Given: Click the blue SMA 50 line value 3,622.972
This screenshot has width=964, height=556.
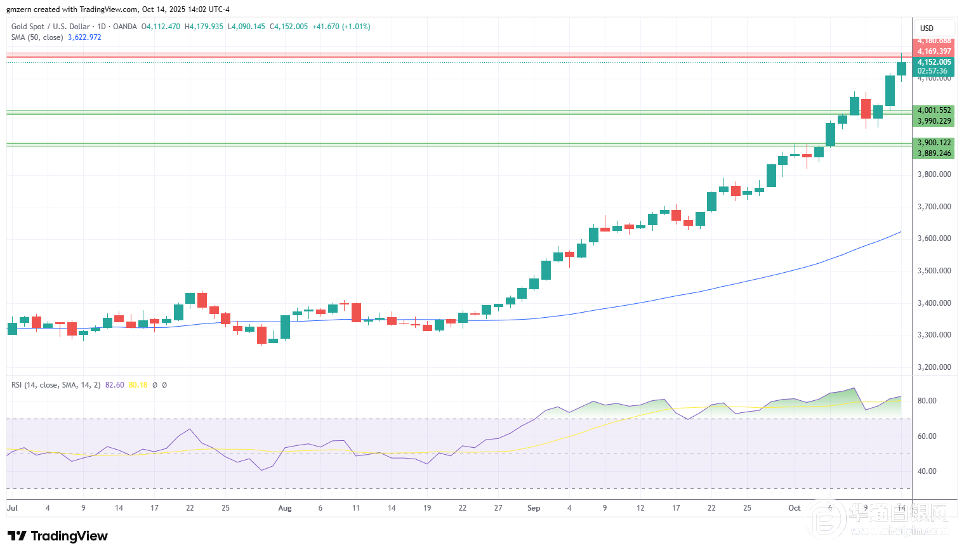Looking at the screenshot, I should pos(84,35).
